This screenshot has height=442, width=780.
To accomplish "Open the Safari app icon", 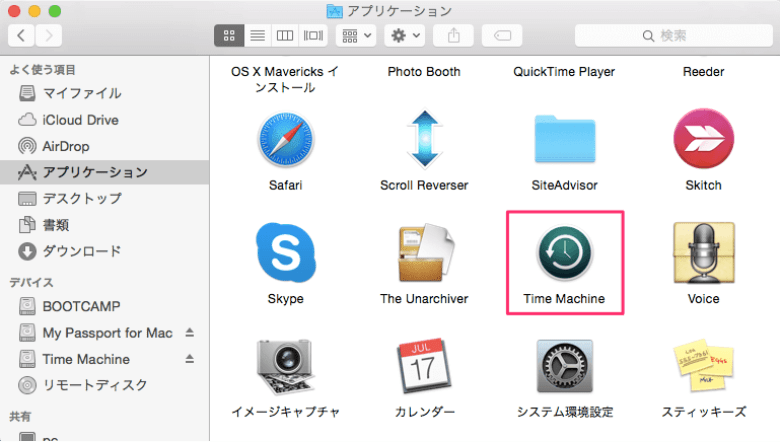I will coord(286,139).
